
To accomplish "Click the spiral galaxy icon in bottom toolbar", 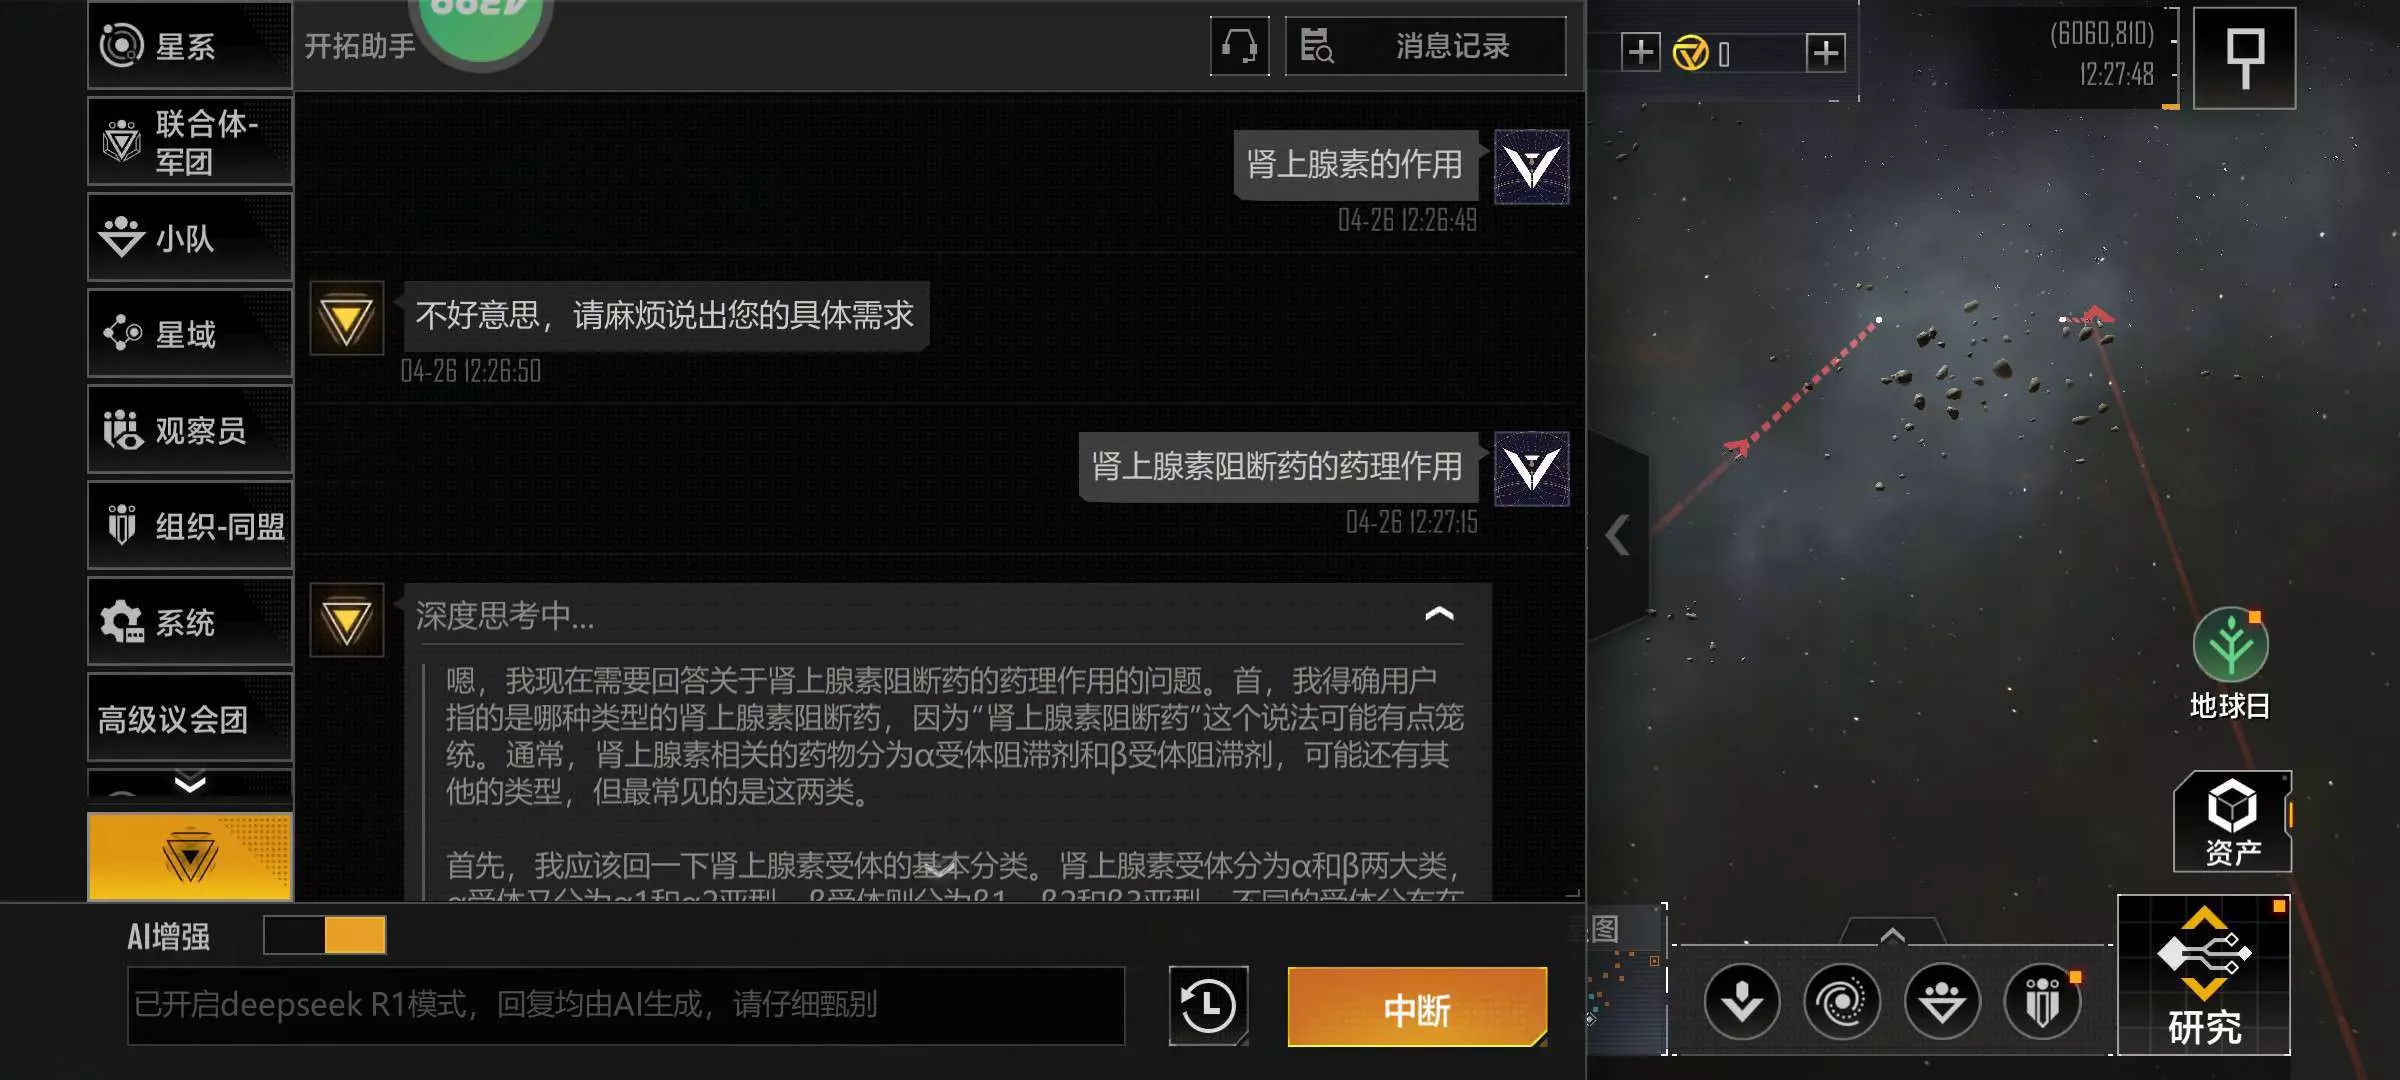I will point(1842,1002).
